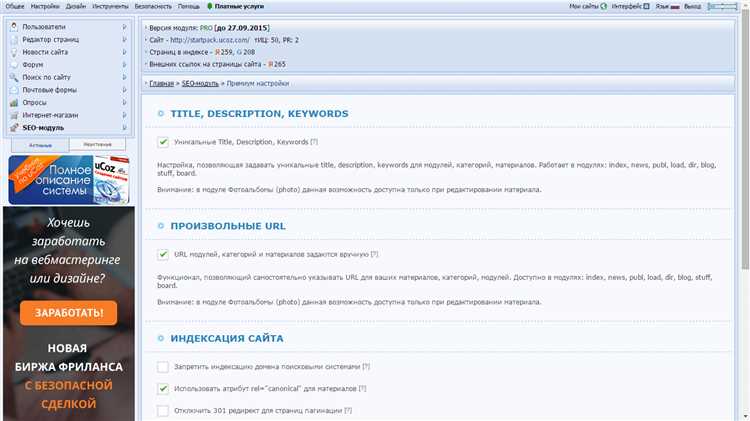Expand Новости сайта submenu arrow
This screenshot has width=750, height=421.
[124, 52]
